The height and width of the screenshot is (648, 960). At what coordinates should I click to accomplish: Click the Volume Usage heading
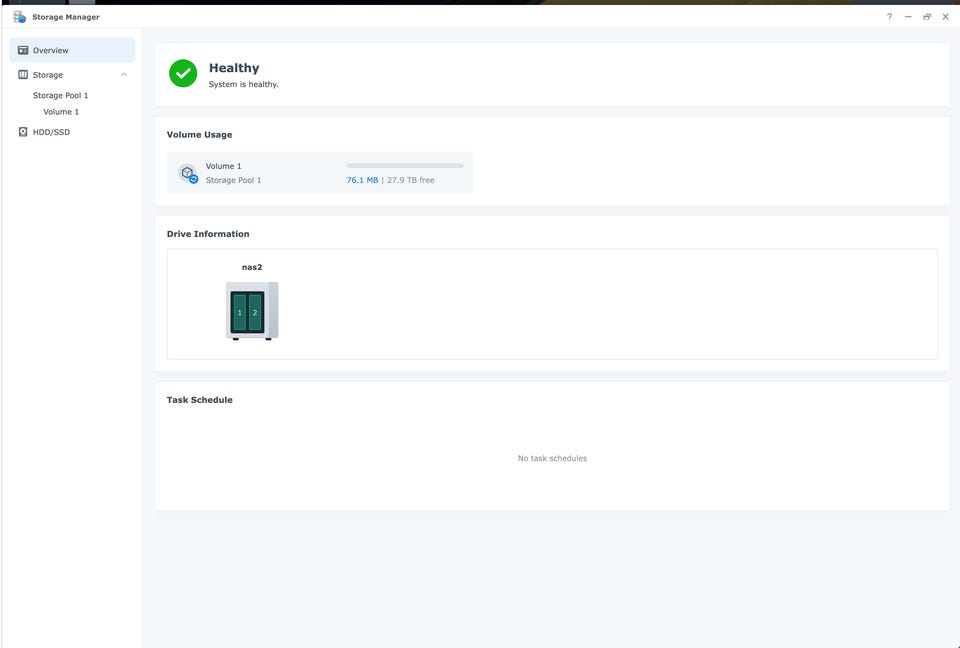[200, 135]
